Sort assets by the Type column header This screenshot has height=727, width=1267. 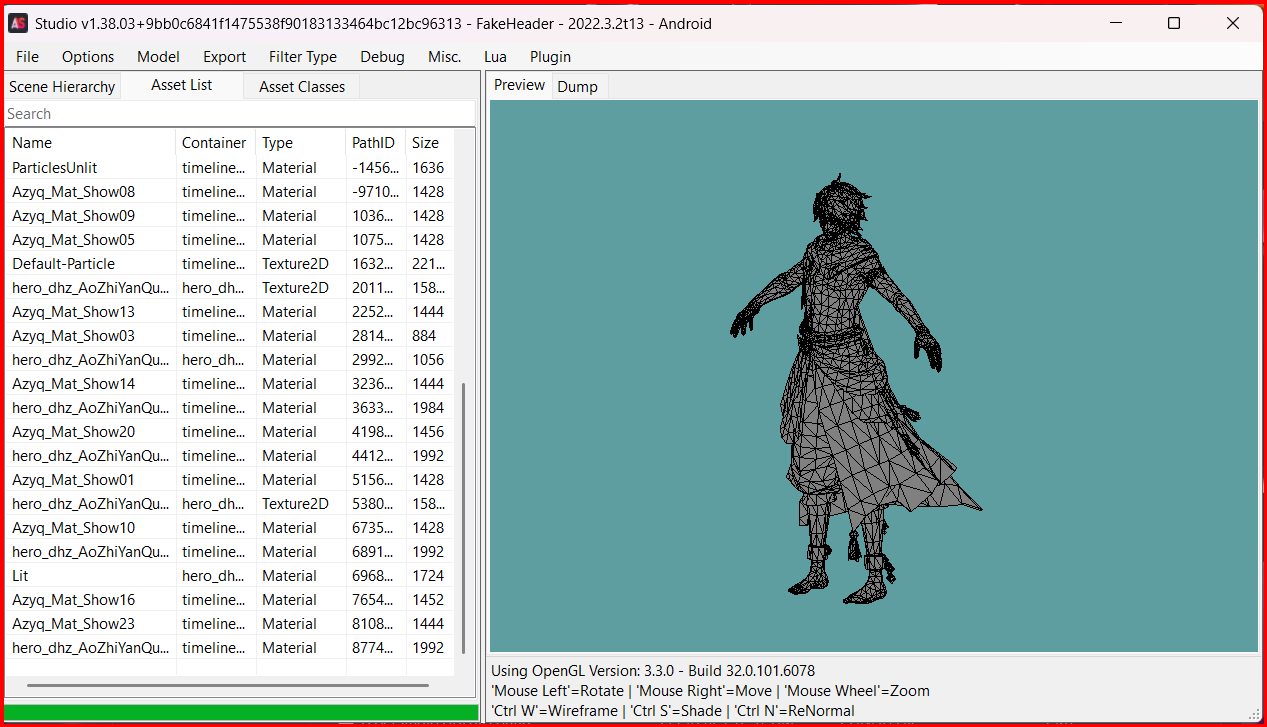click(x=300, y=143)
